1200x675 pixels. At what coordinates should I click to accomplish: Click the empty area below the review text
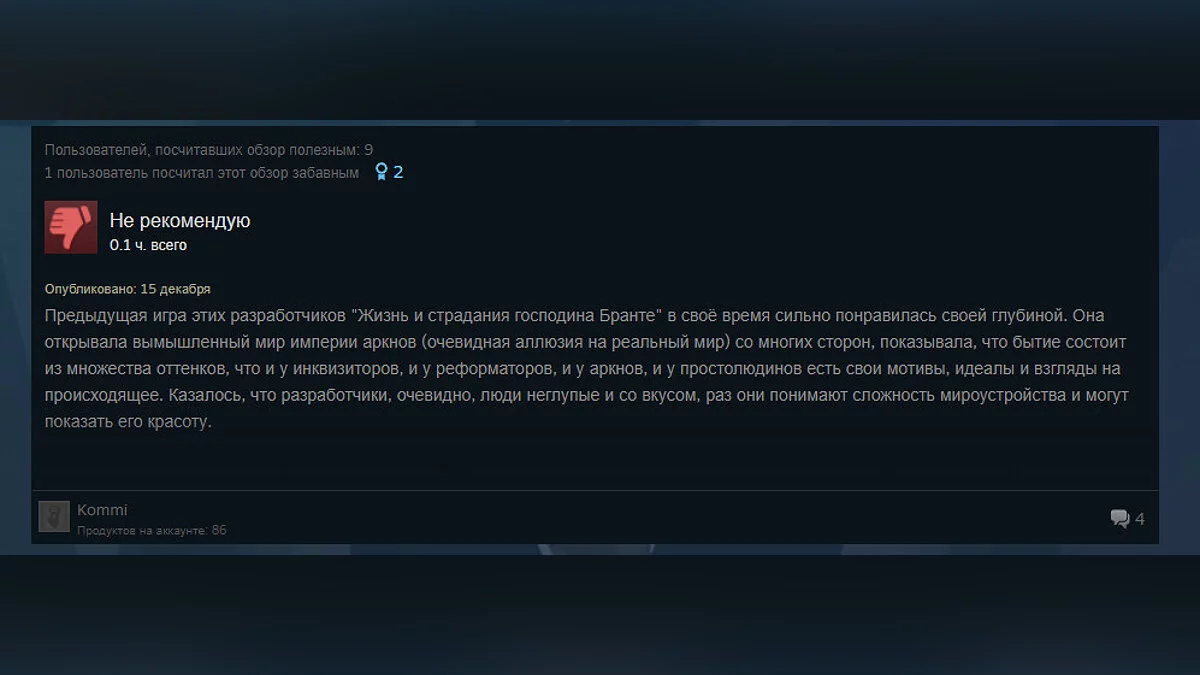pos(595,462)
